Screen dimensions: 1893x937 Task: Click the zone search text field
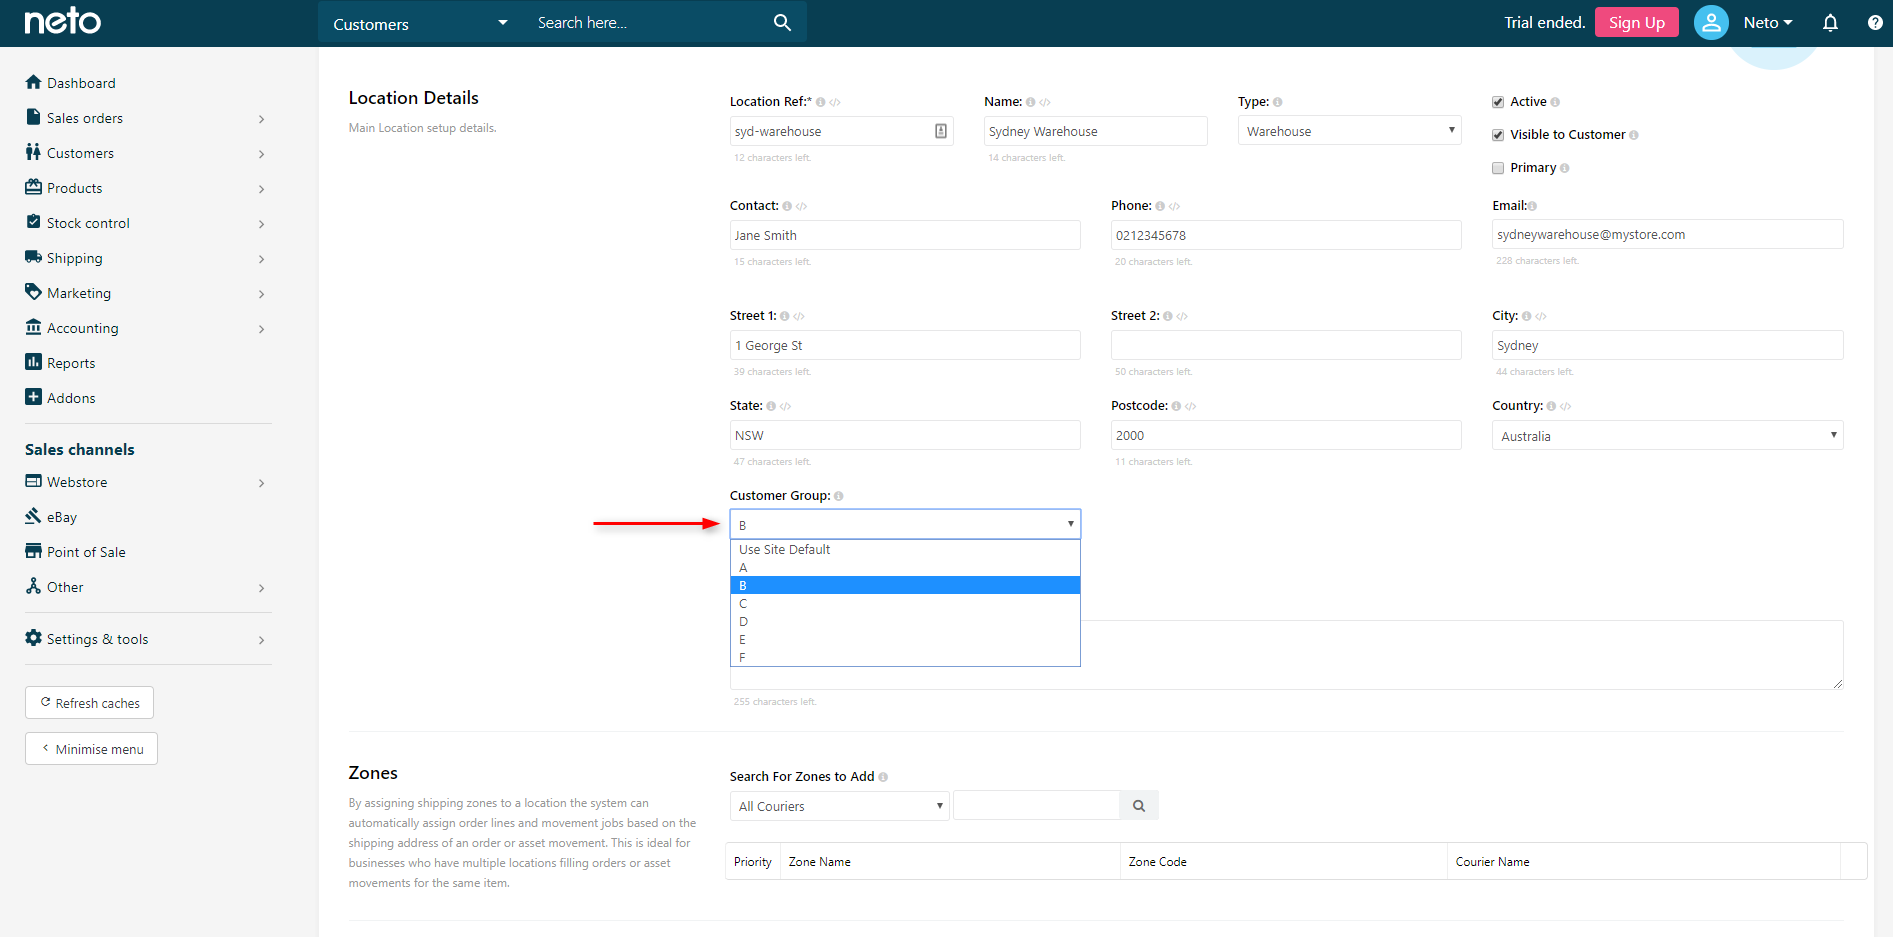click(x=1036, y=806)
